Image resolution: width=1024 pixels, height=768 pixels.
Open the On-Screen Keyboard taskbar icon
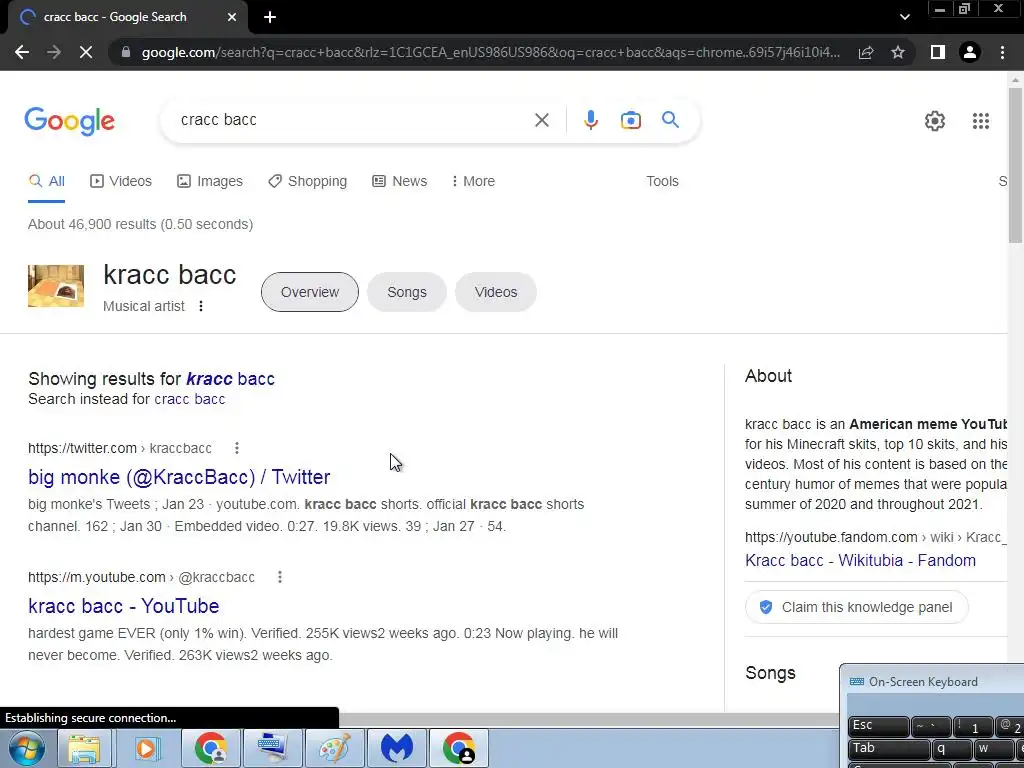tap(272, 748)
